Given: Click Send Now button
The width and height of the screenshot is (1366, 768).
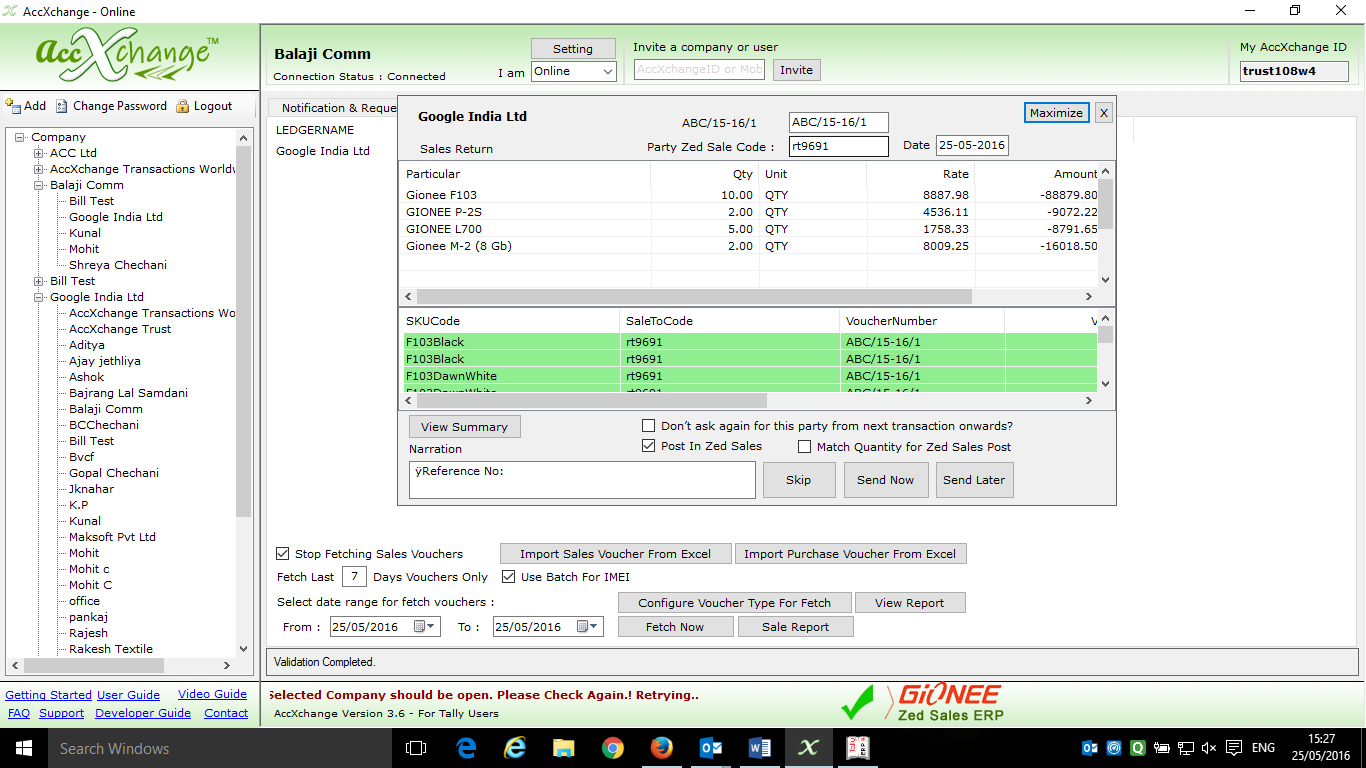Looking at the screenshot, I should (x=885, y=480).
